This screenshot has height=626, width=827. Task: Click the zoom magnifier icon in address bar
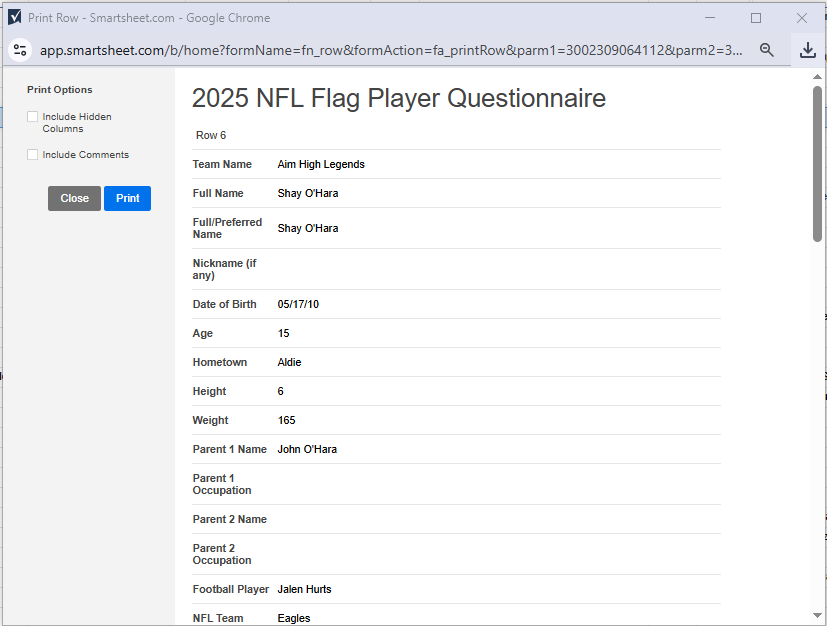click(766, 50)
